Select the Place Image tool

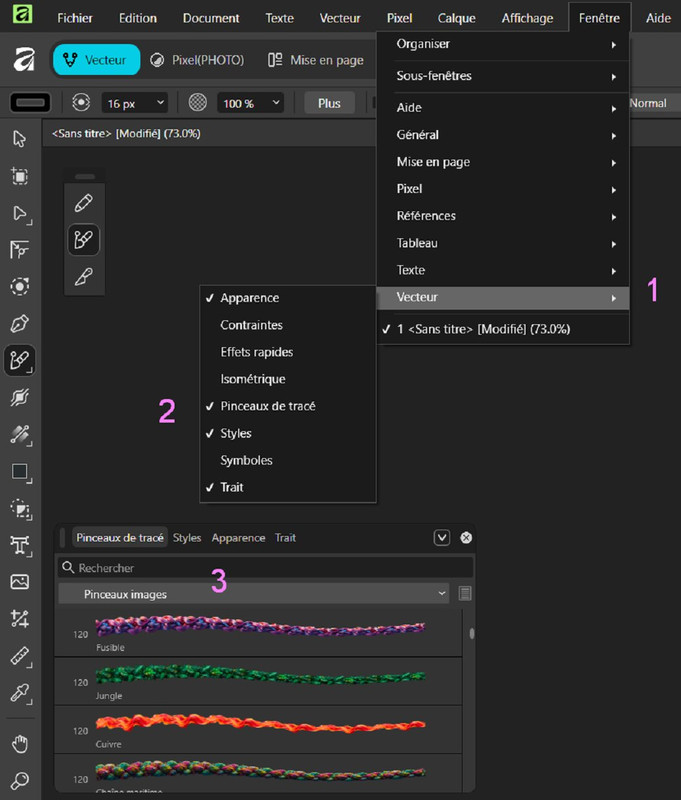(x=19, y=582)
